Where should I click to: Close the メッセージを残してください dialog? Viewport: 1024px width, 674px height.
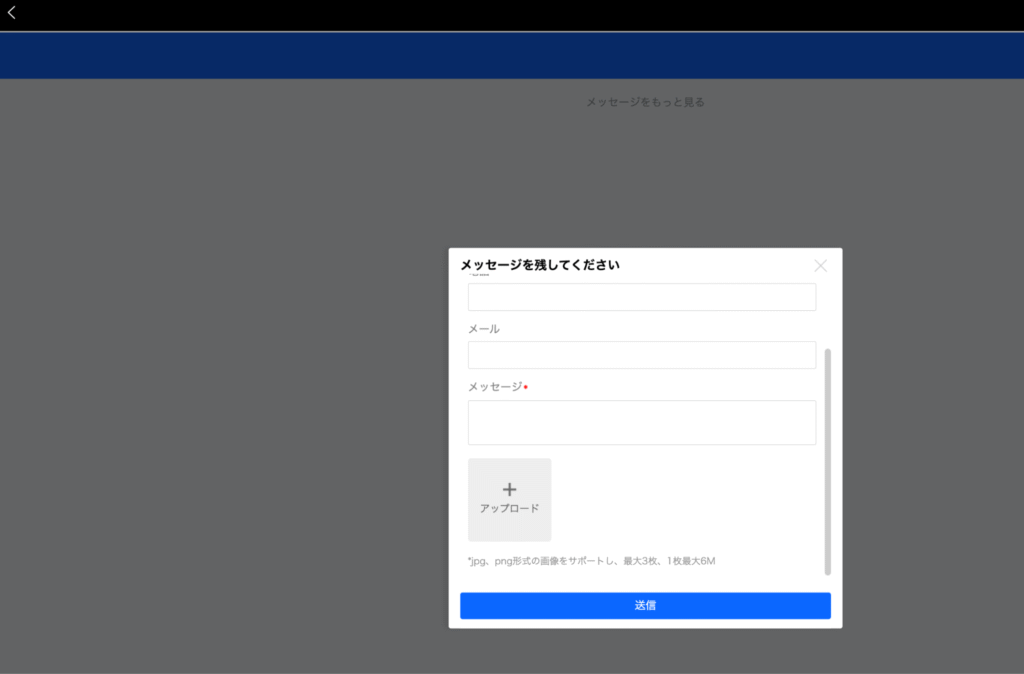[820, 266]
